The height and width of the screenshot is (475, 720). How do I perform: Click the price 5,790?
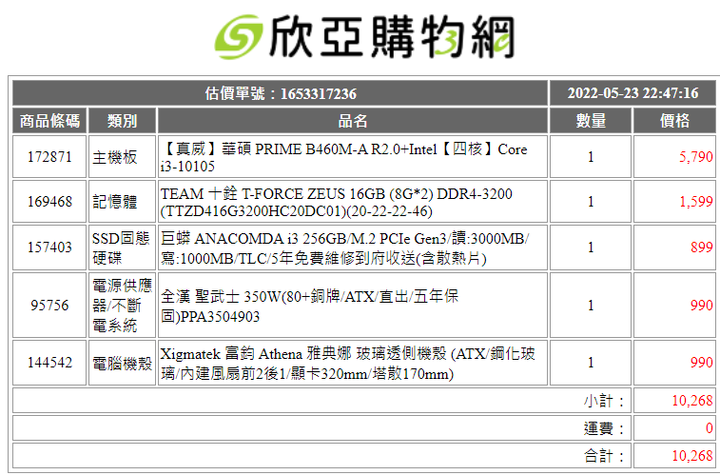tap(696, 157)
